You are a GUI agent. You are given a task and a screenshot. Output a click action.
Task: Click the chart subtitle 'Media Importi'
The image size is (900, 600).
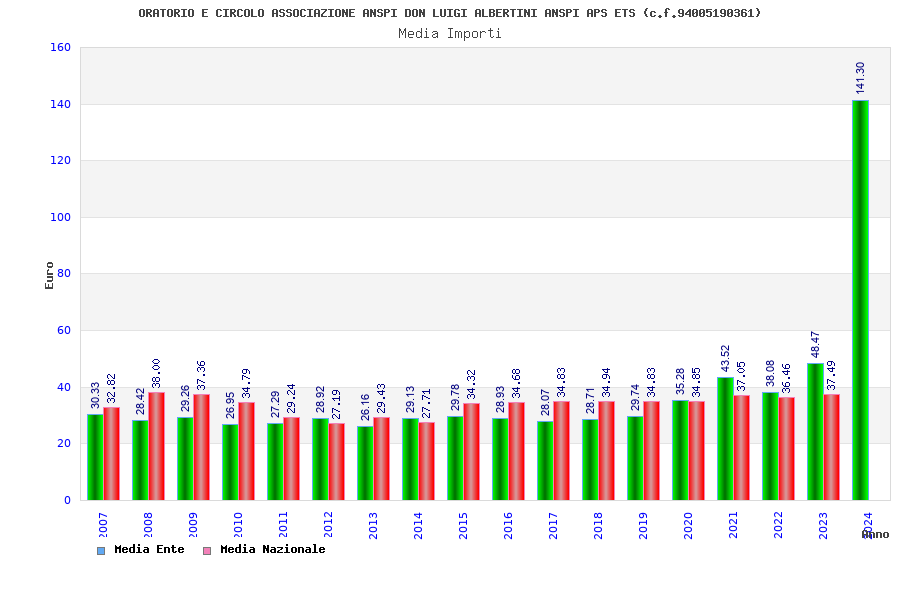pyautogui.click(x=450, y=33)
